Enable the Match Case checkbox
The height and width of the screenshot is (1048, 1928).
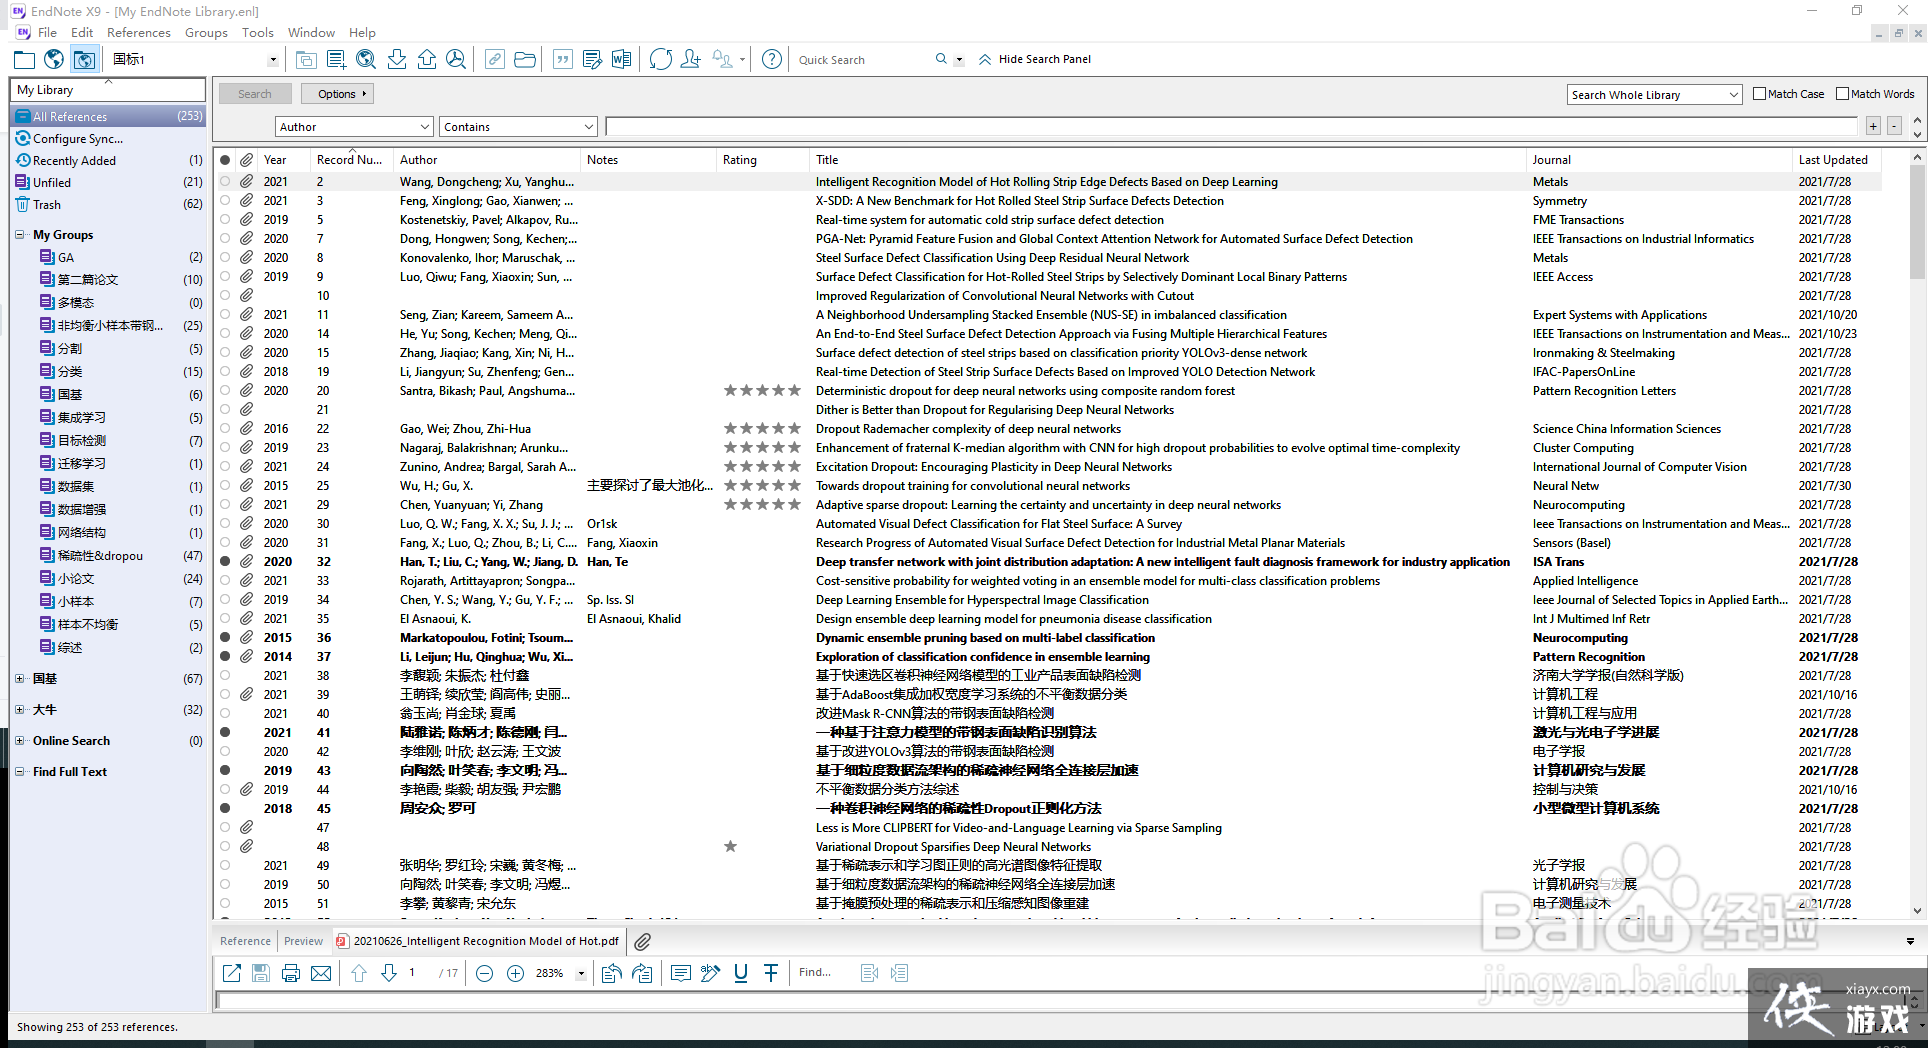(x=1760, y=94)
